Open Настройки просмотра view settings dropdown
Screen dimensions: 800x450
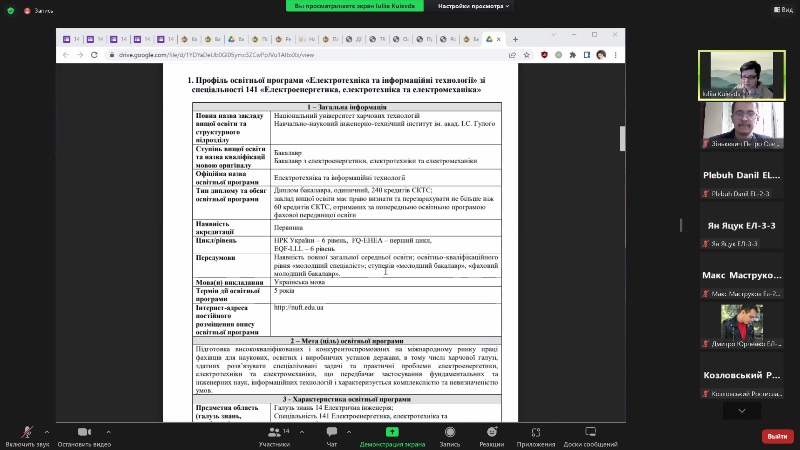[474, 6]
